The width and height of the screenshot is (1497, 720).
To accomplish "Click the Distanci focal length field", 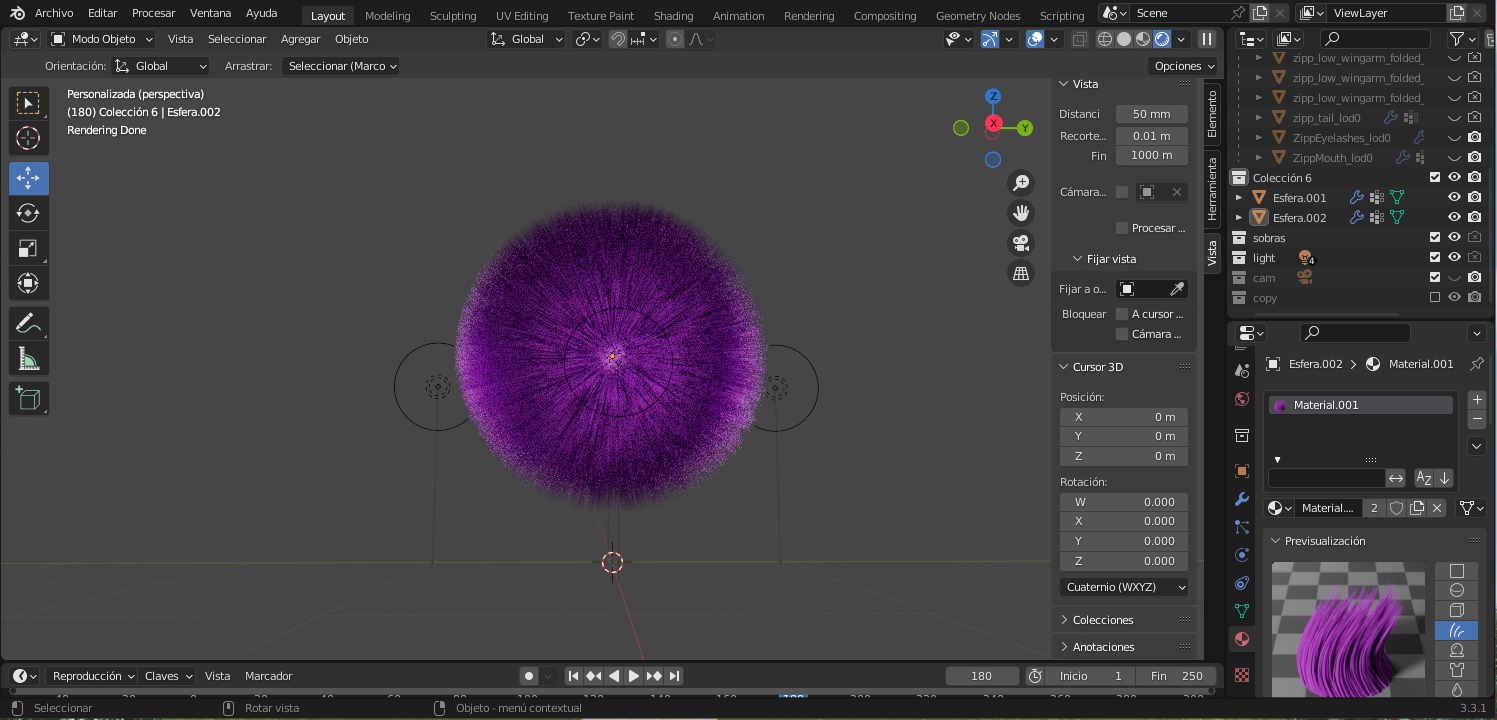I will point(1152,114).
